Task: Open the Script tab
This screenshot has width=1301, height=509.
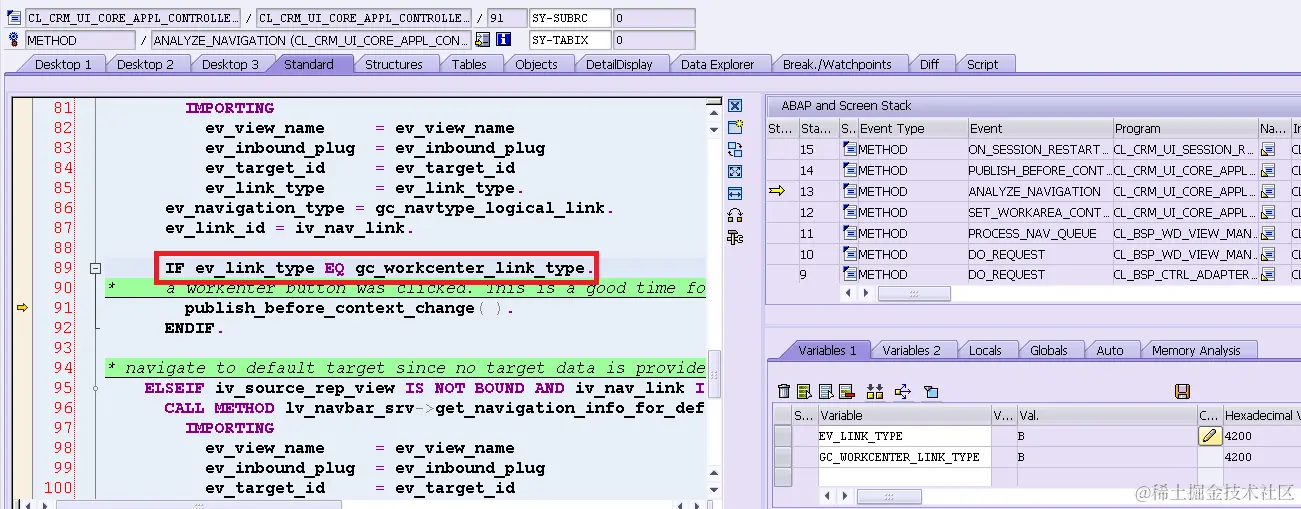Action: (982, 64)
